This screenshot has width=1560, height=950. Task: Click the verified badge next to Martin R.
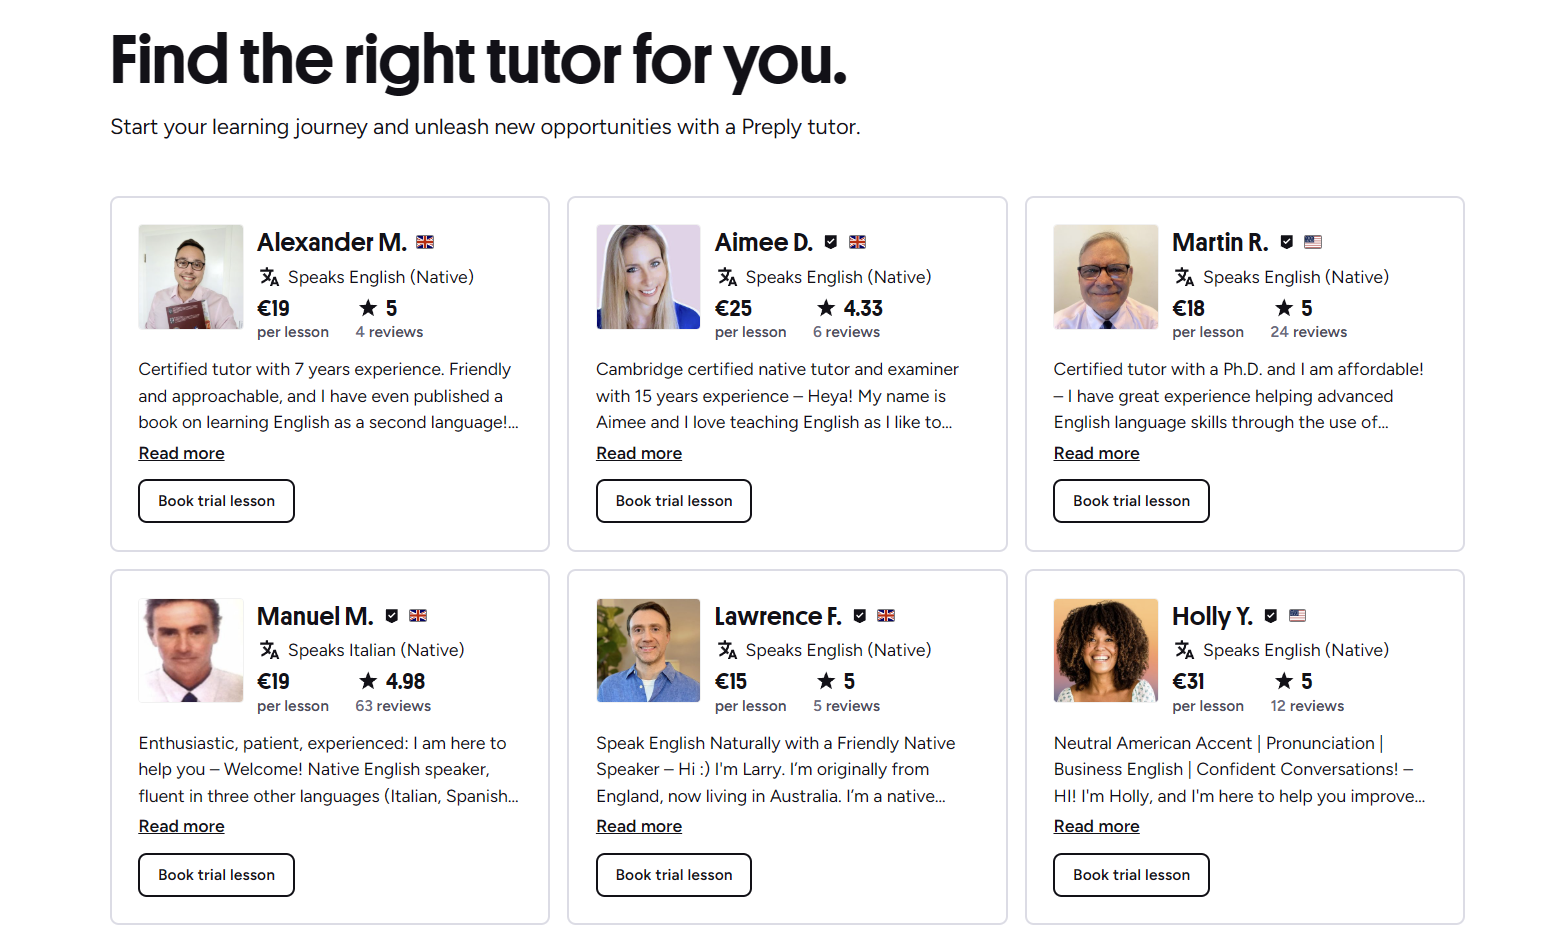click(1286, 241)
